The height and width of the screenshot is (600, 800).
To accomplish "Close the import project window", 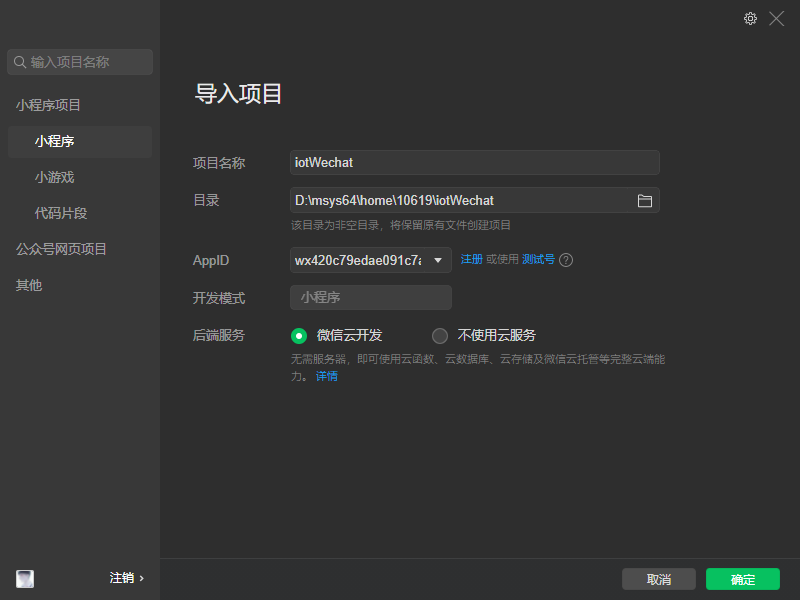I will [x=777, y=19].
